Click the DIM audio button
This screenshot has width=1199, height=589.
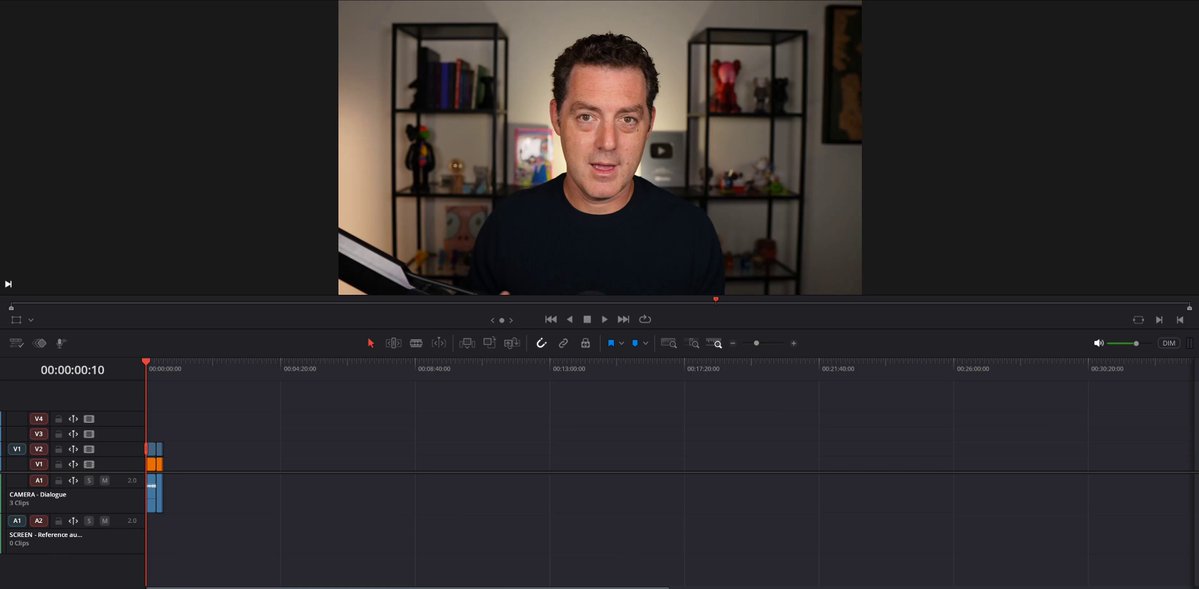click(1168, 343)
